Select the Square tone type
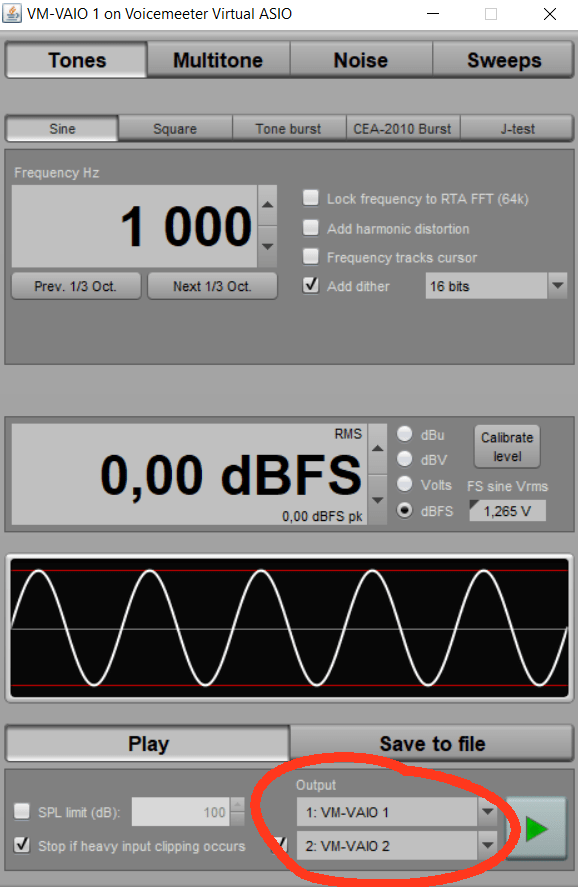This screenshot has width=578, height=887. (x=175, y=129)
